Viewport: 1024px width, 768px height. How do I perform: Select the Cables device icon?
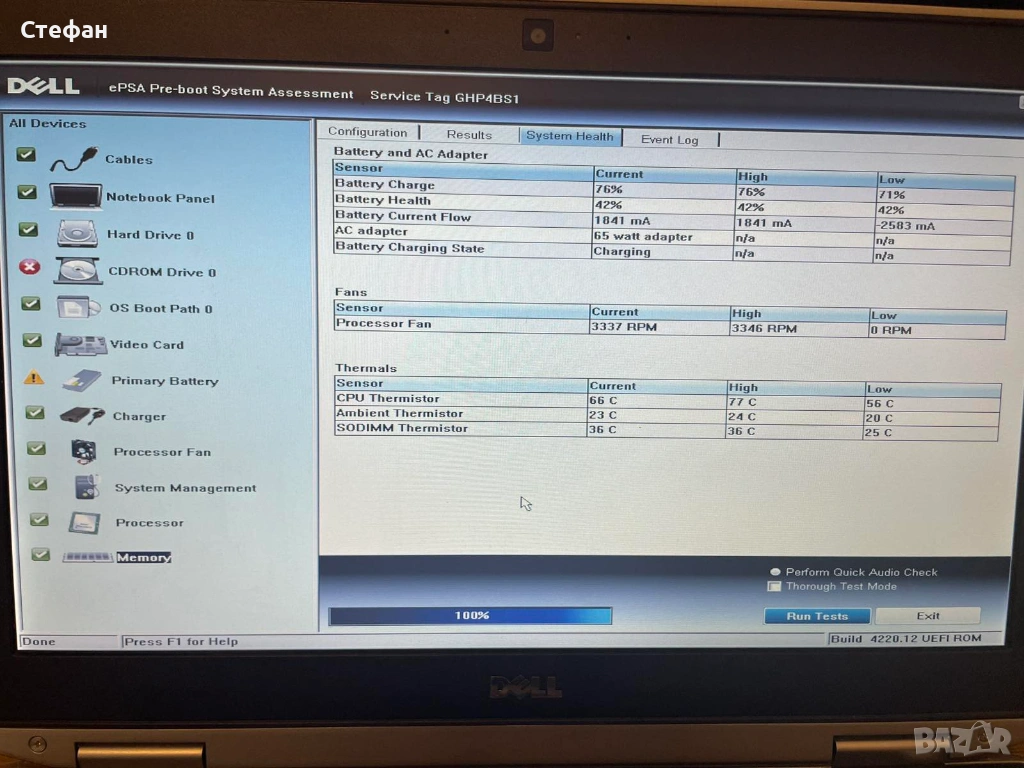pos(74,159)
